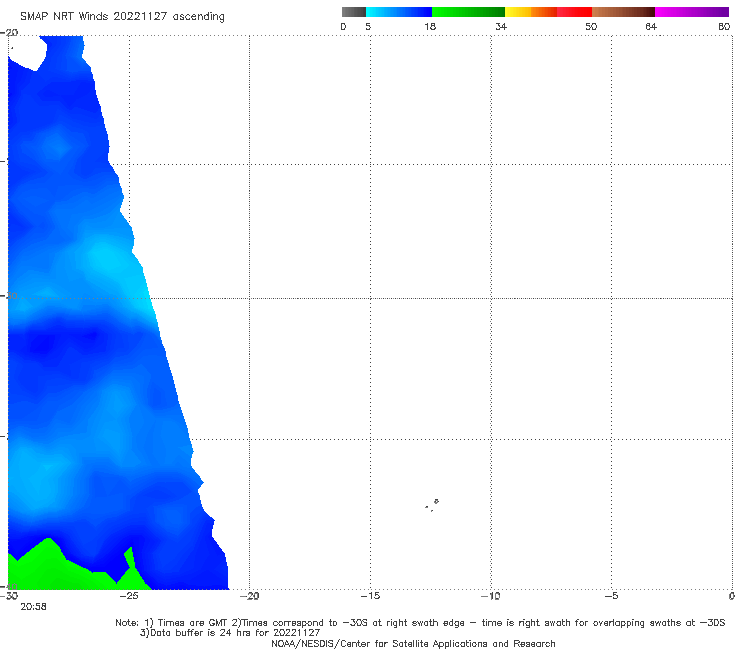This screenshot has height=650, width=740.
Task: Click the swath time label '20:58'
Action: pyautogui.click(x=34, y=607)
